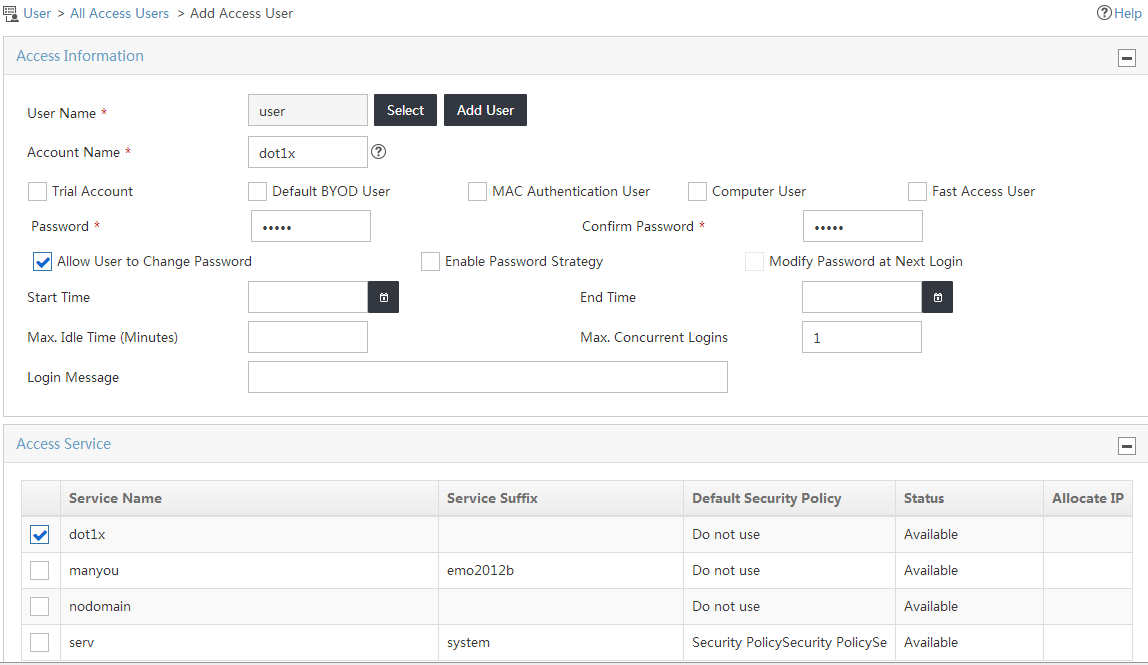Click the Service Suffix column header
1148x665 pixels.
(x=561, y=499)
